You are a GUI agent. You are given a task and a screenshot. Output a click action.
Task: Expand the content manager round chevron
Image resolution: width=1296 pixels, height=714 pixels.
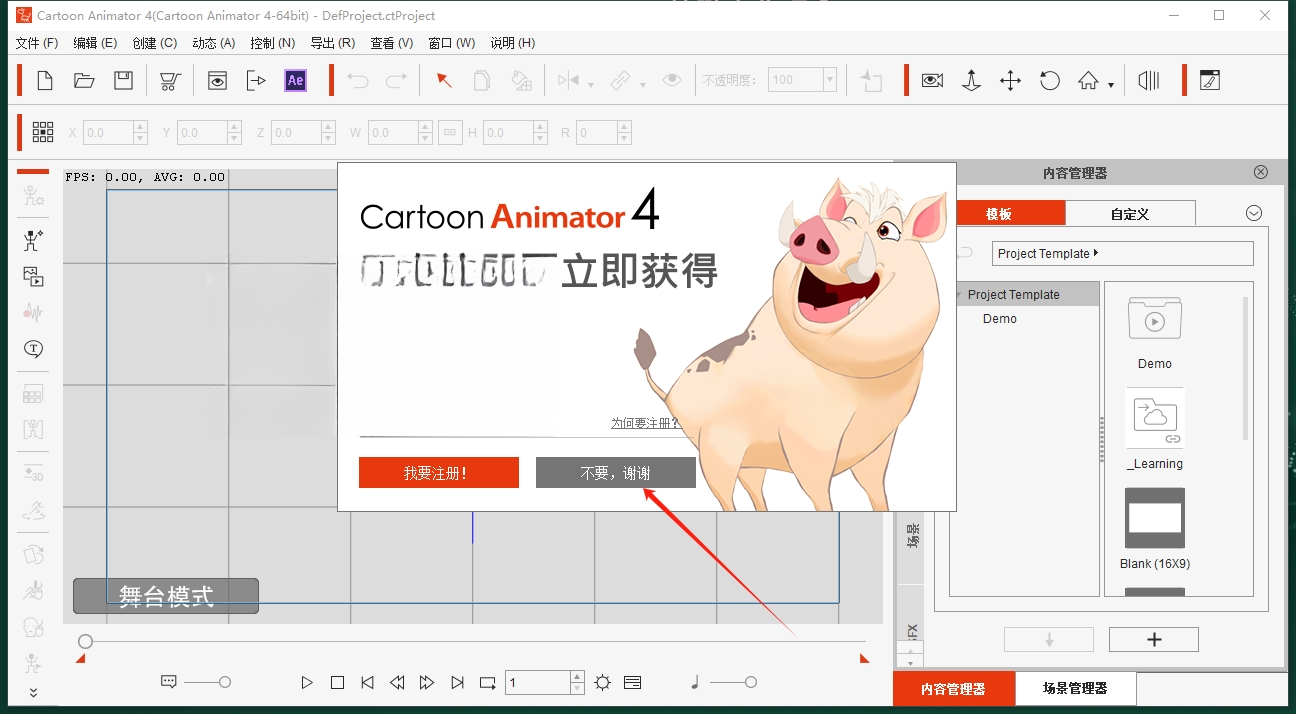point(1254,213)
